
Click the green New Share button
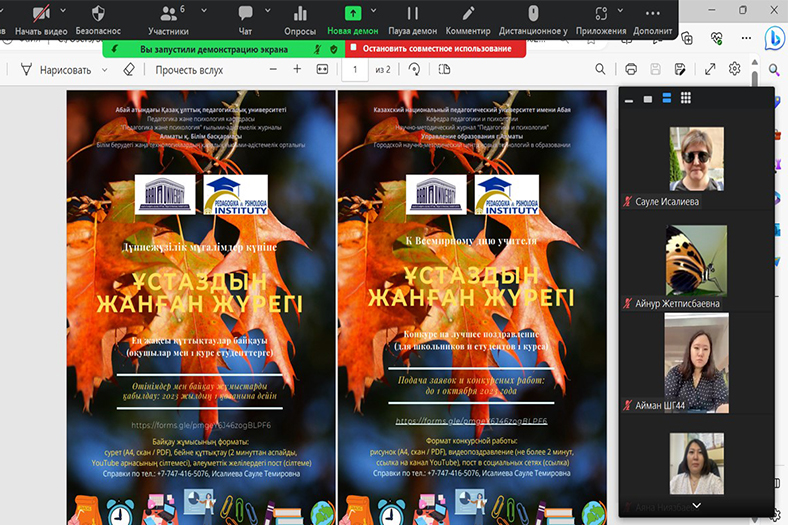tap(353, 20)
